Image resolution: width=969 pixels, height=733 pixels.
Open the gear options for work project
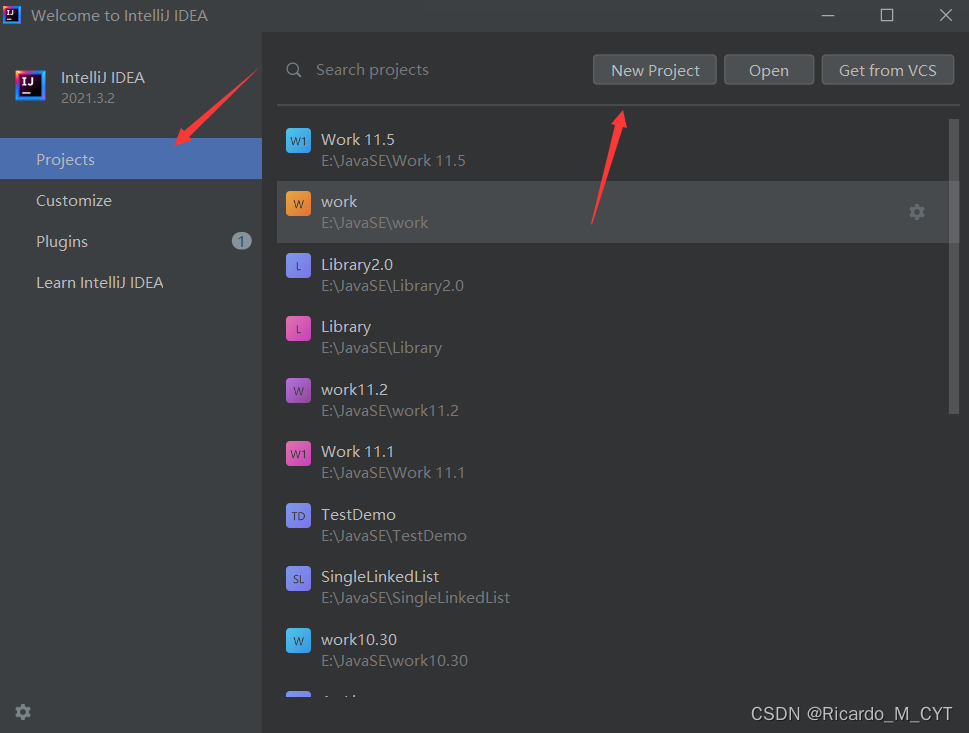coord(916,212)
